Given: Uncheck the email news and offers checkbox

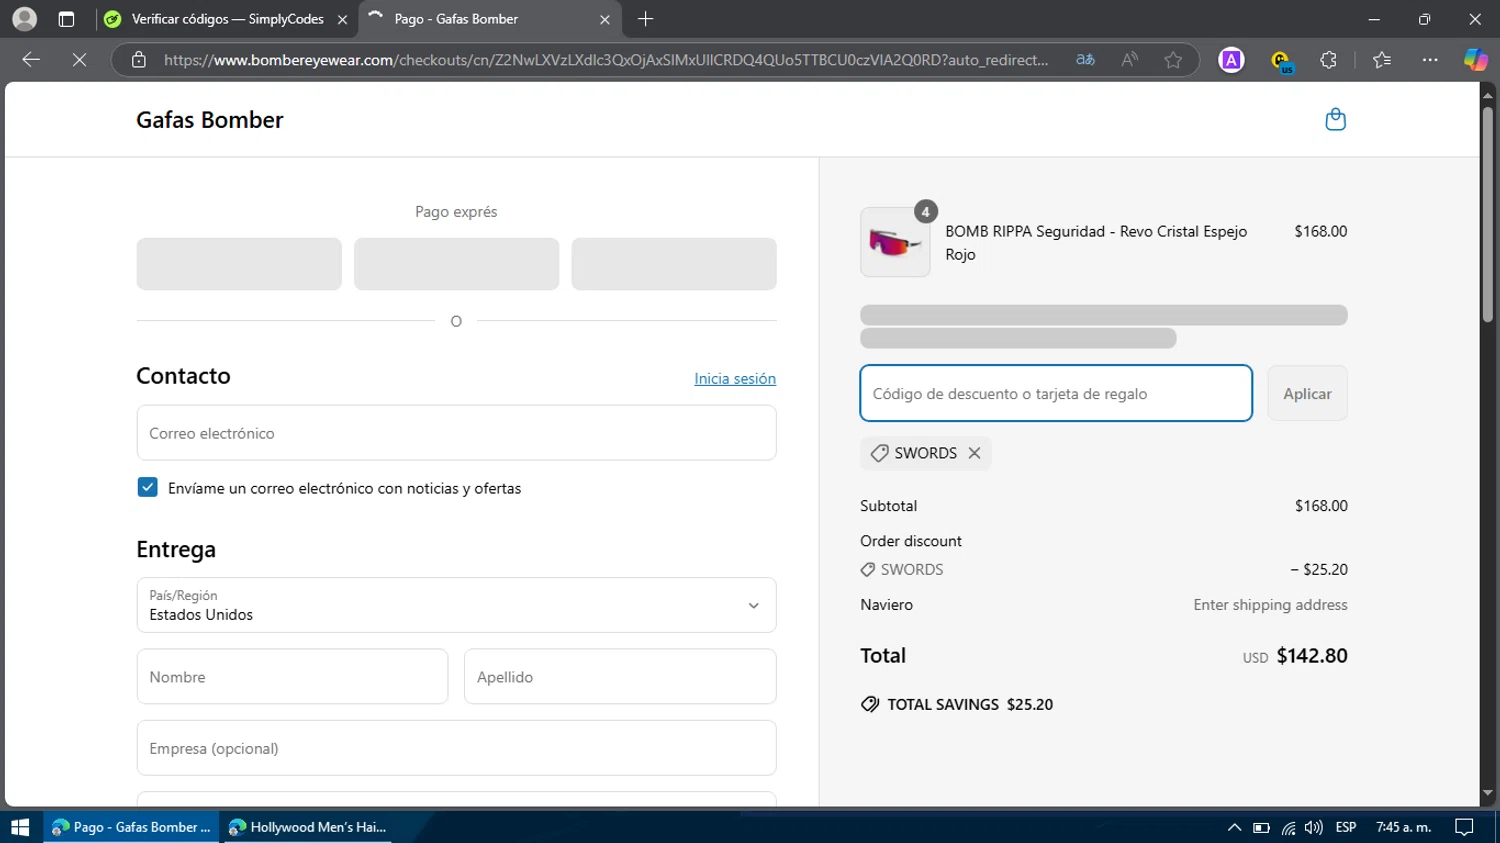Looking at the screenshot, I should point(147,487).
